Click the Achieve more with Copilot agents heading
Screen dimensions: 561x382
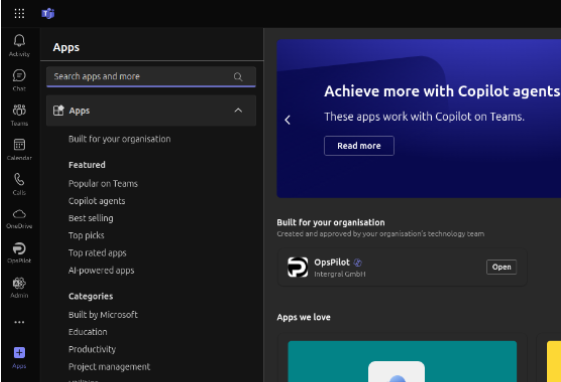442,91
